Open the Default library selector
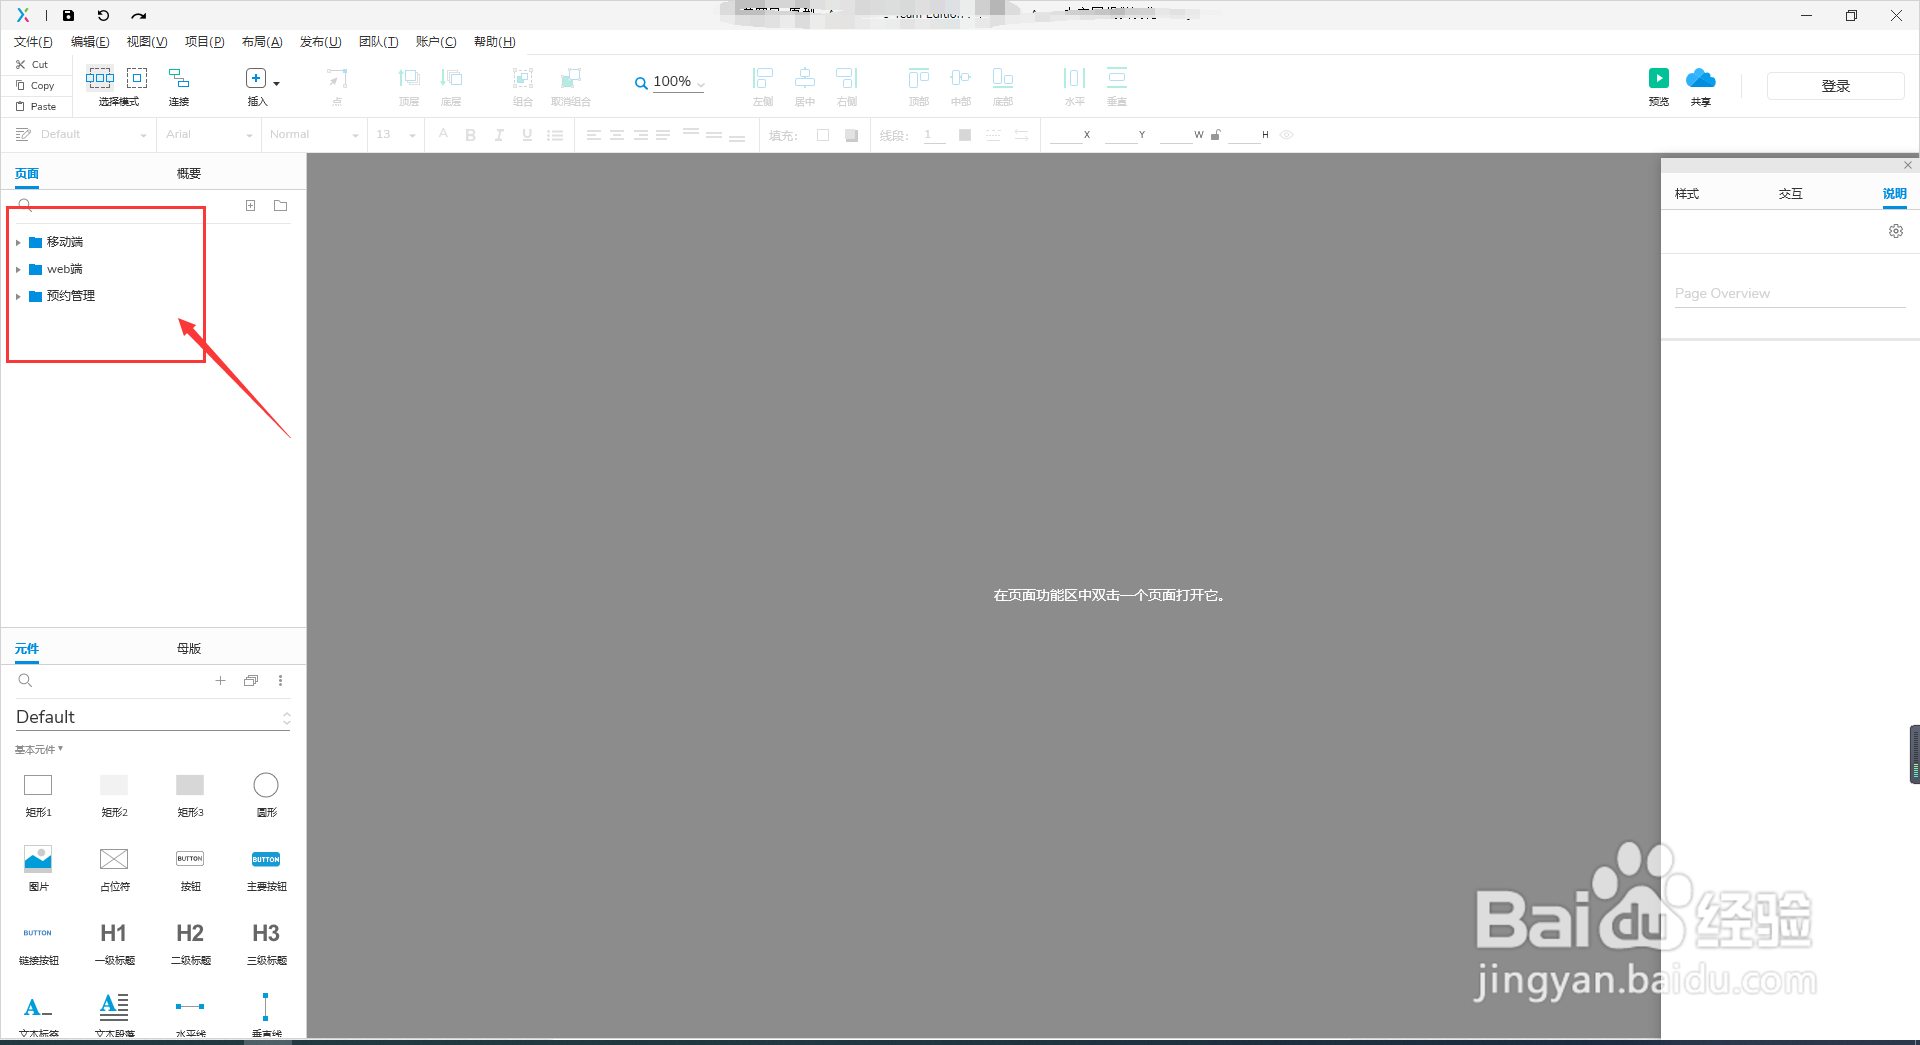This screenshot has width=1920, height=1045. 153,717
